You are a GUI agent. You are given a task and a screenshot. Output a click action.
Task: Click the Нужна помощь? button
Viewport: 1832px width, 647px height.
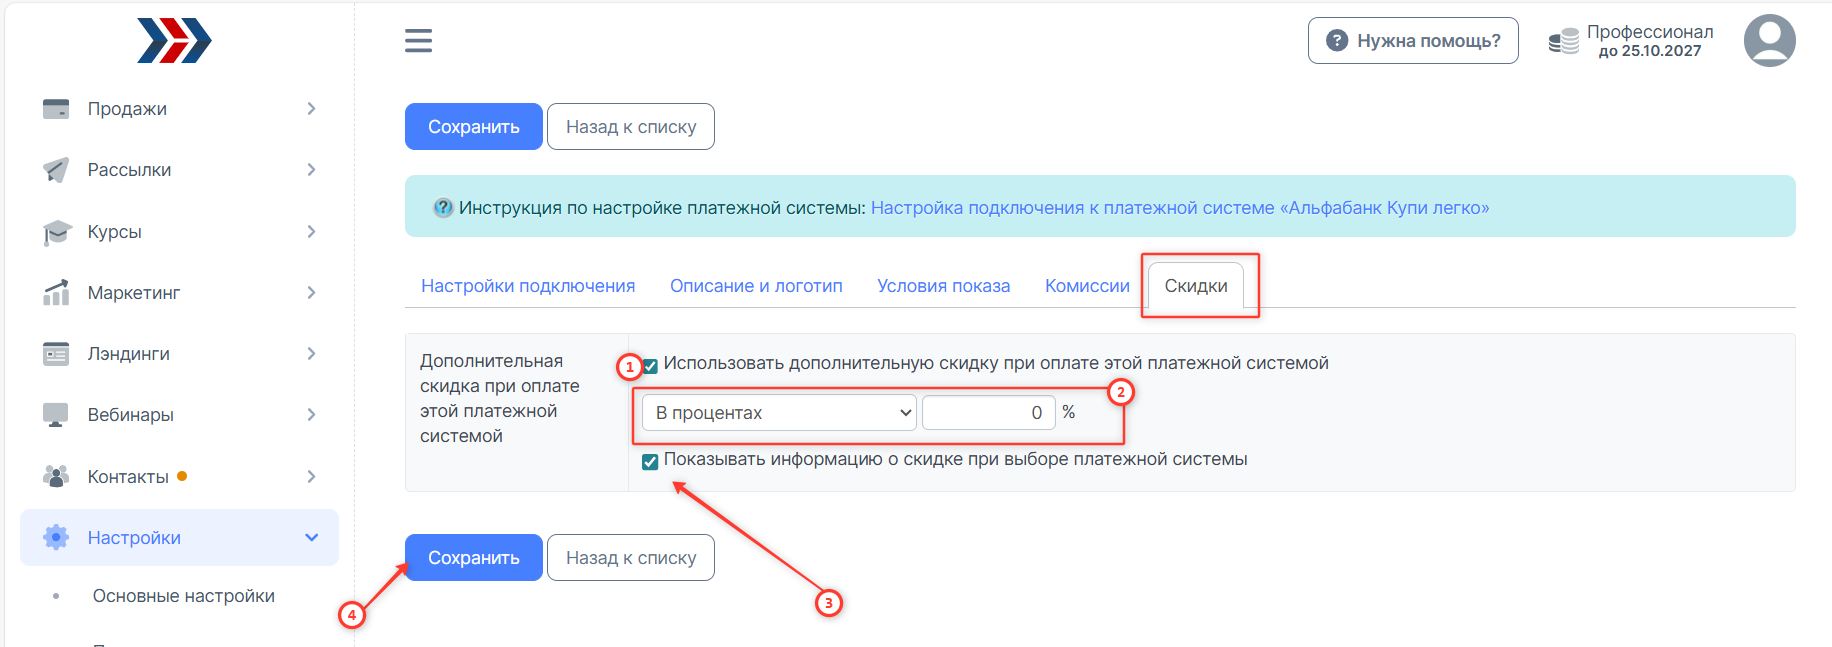(1412, 41)
